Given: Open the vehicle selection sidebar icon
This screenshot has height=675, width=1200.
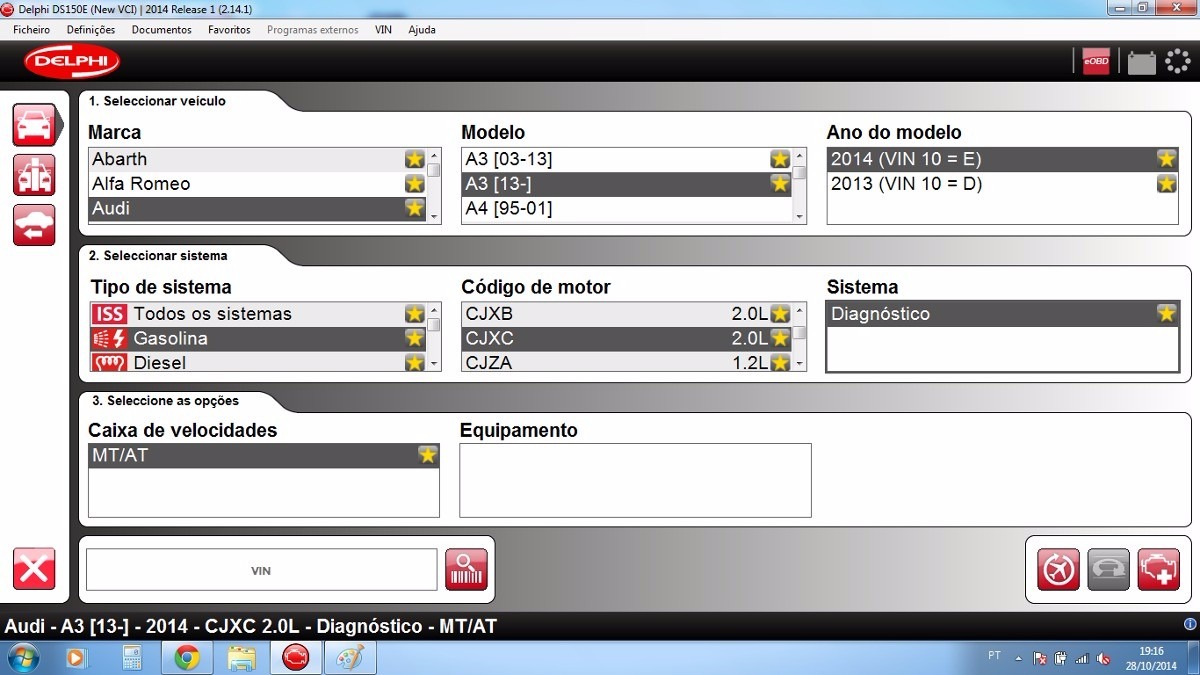Looking at the screenshot, I should click(34, 124).
